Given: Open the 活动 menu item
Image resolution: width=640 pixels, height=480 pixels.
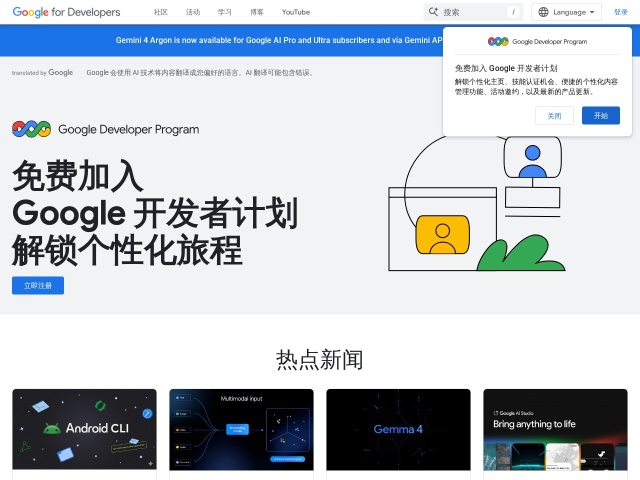Looking at the screenshot, I should pos(193,12).
